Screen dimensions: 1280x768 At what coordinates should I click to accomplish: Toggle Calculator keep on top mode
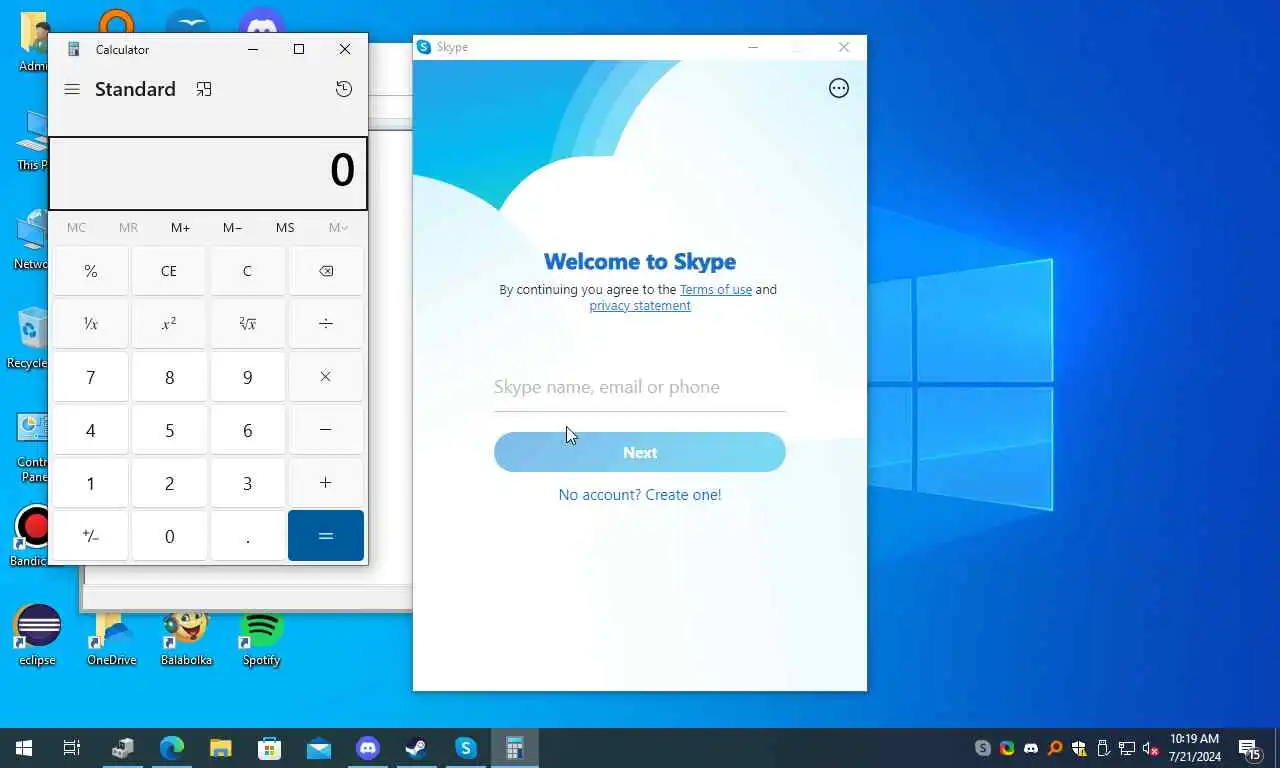(x=204, y=89)
